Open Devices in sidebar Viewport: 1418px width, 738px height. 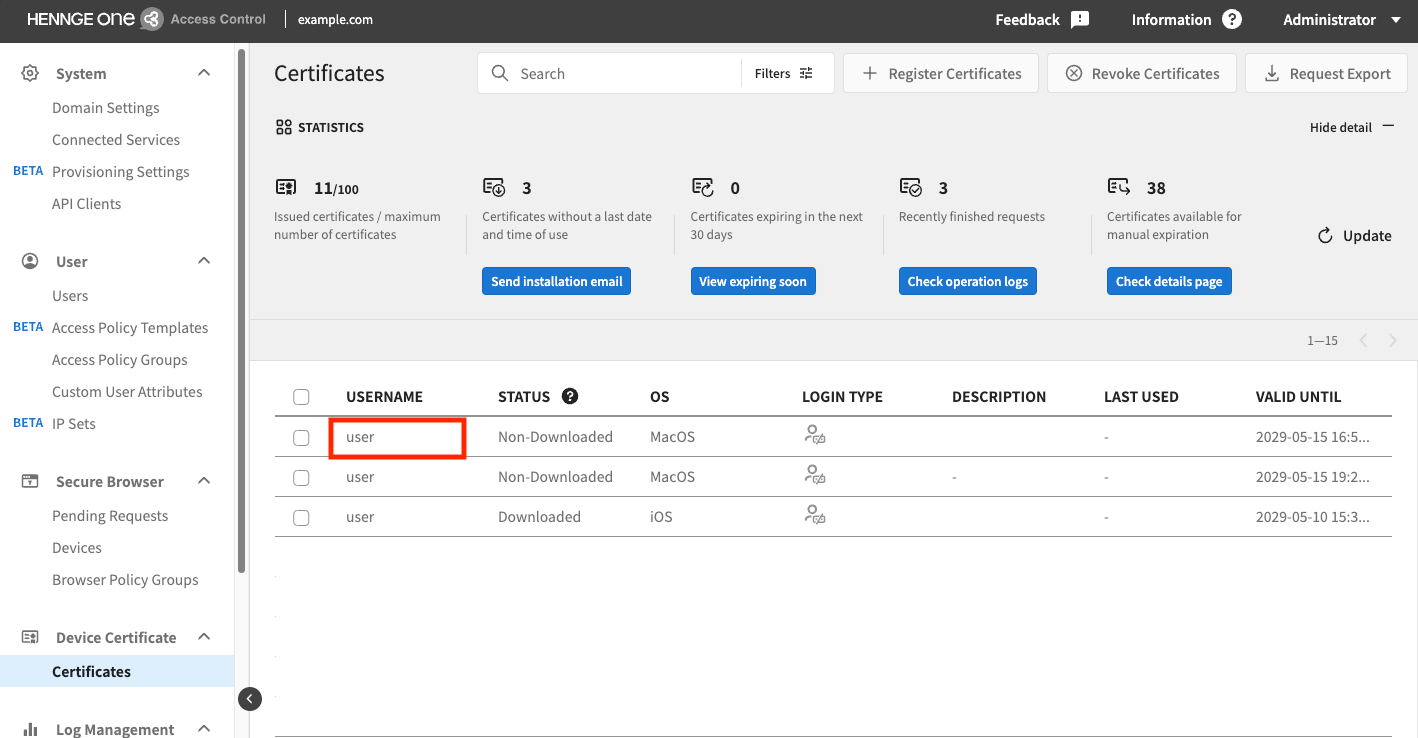tap(77, 548)
